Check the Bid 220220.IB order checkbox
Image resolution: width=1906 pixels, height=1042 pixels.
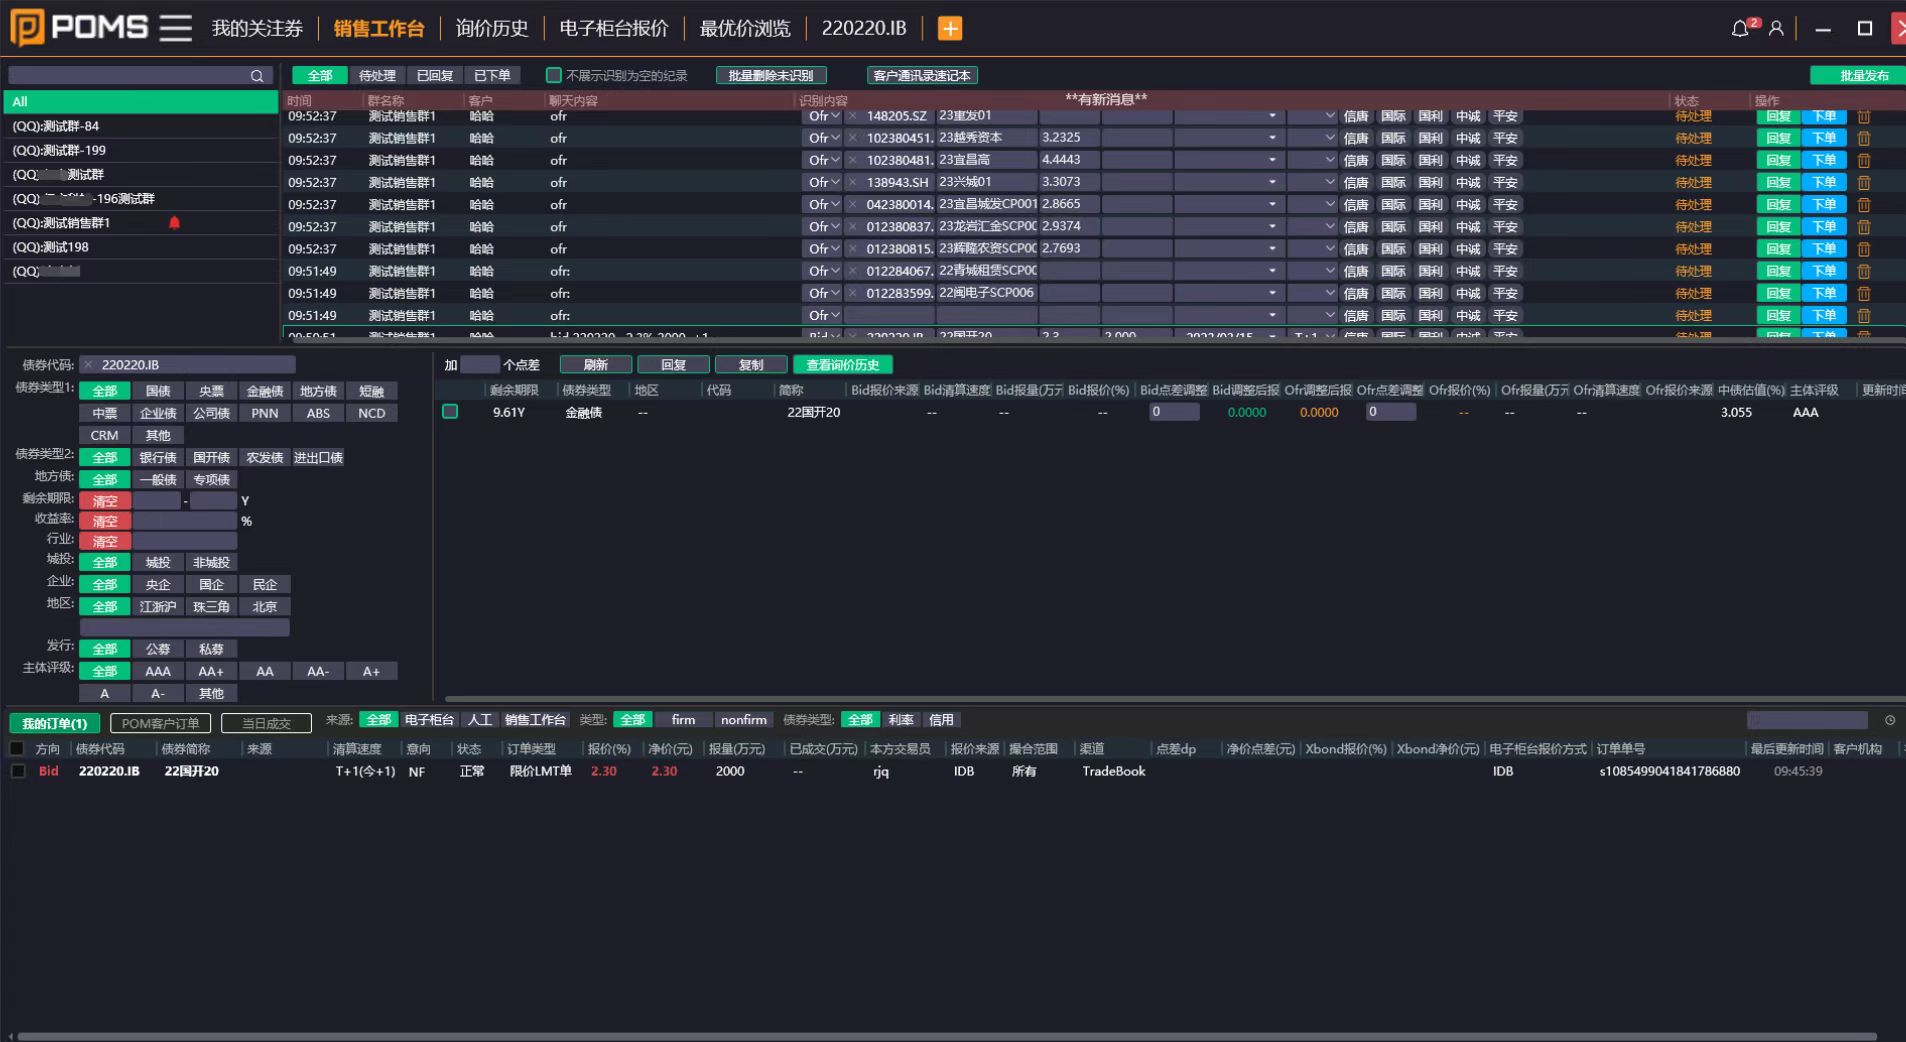17,771
